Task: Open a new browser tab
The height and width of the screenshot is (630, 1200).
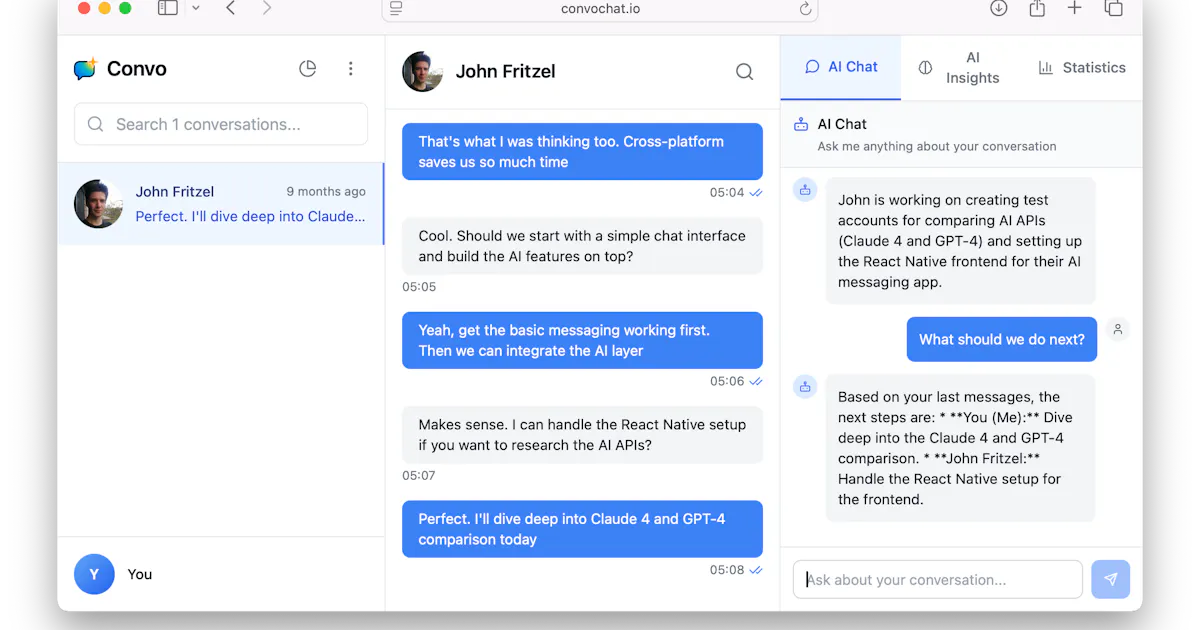Action: pyautogui.click(x=1074, y=8)
